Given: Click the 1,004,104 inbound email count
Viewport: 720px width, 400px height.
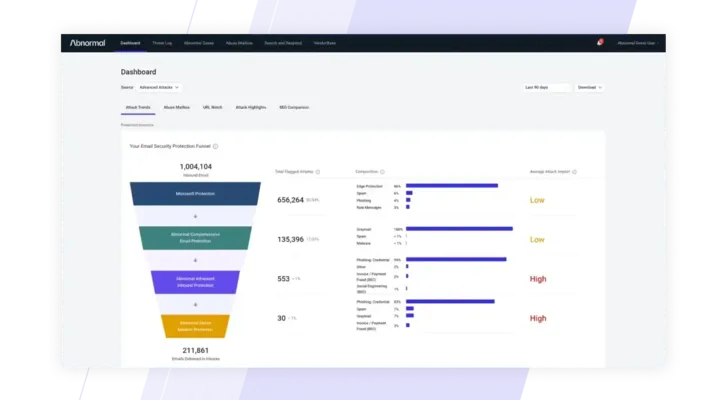Looking at the screenshot, I should click(x=196, y=167).
